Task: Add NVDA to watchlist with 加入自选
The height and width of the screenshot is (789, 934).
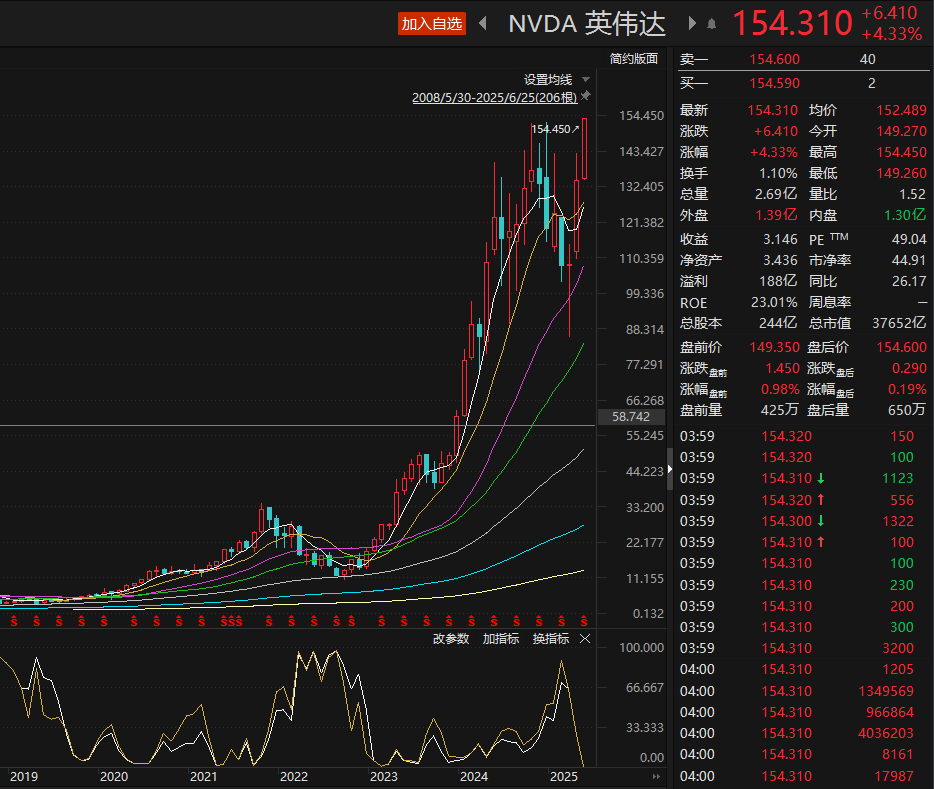Action: [x=432, y=24]
